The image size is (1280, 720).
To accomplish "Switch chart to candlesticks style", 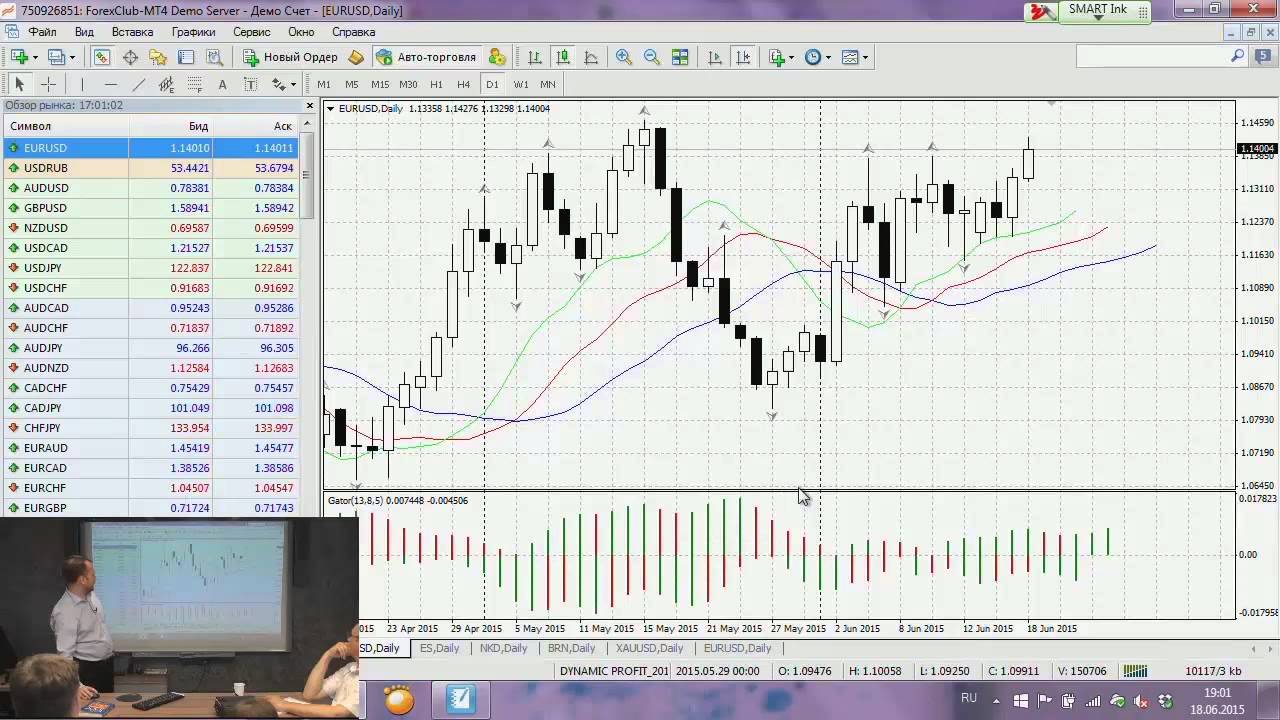I will click(563, 57).
